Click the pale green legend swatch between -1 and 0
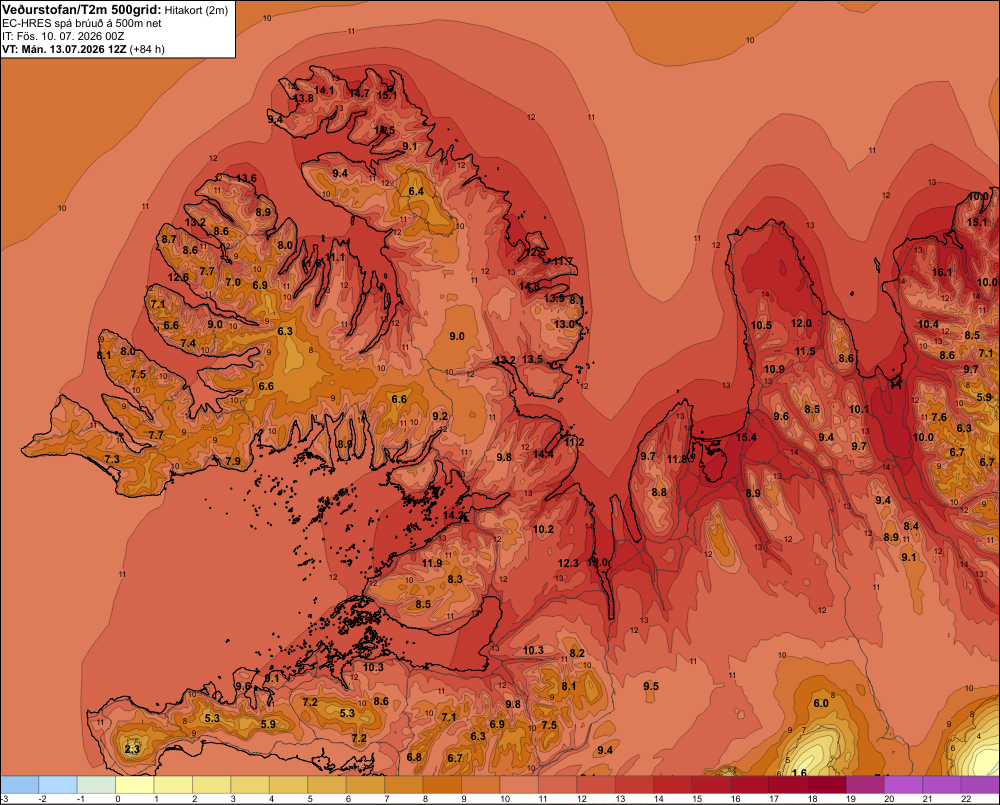Viewport: 1000px width, 805px height. [96, 784]
